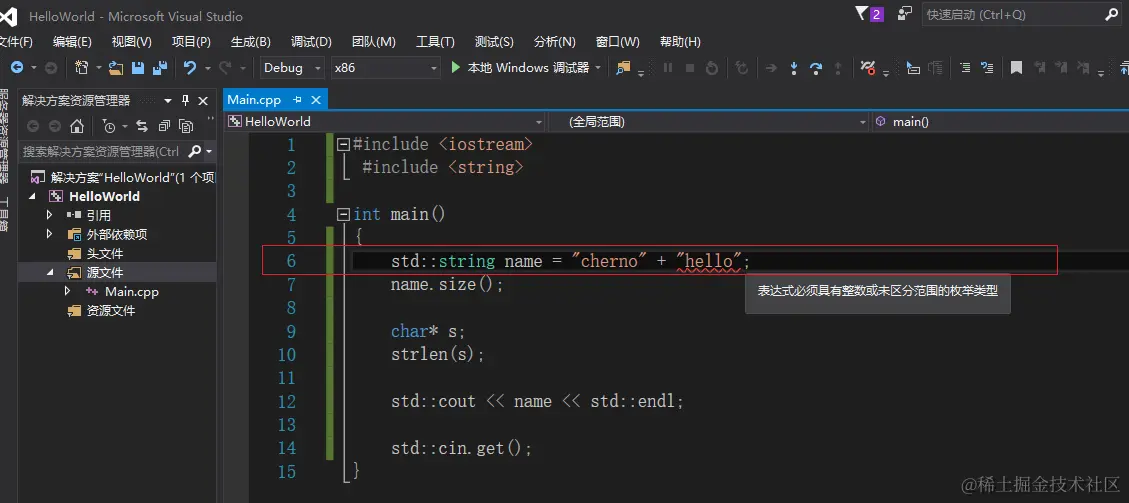Click the breakpoint icon with red circle
The image size is (1129, 503).
pyautogui.click(x=868, y=68)
